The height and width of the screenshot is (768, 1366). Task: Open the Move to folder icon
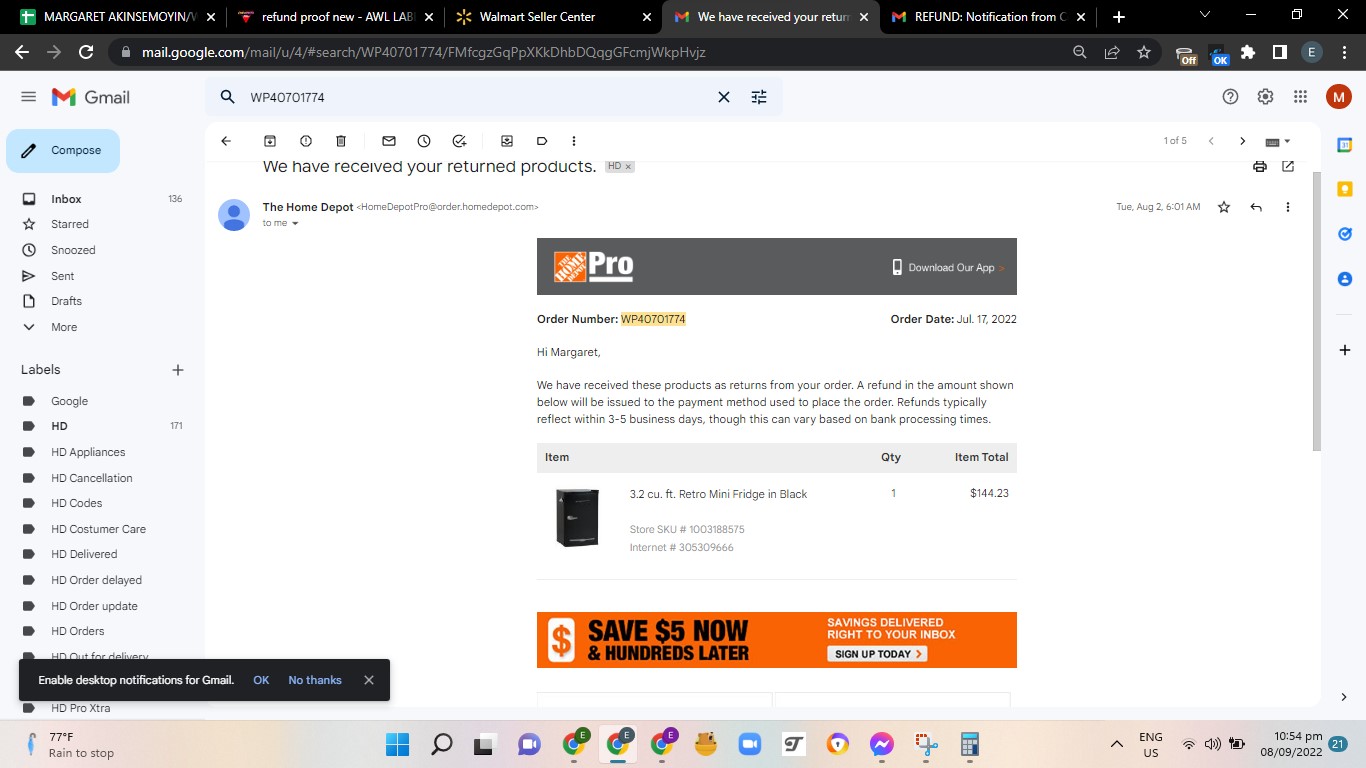507,141
